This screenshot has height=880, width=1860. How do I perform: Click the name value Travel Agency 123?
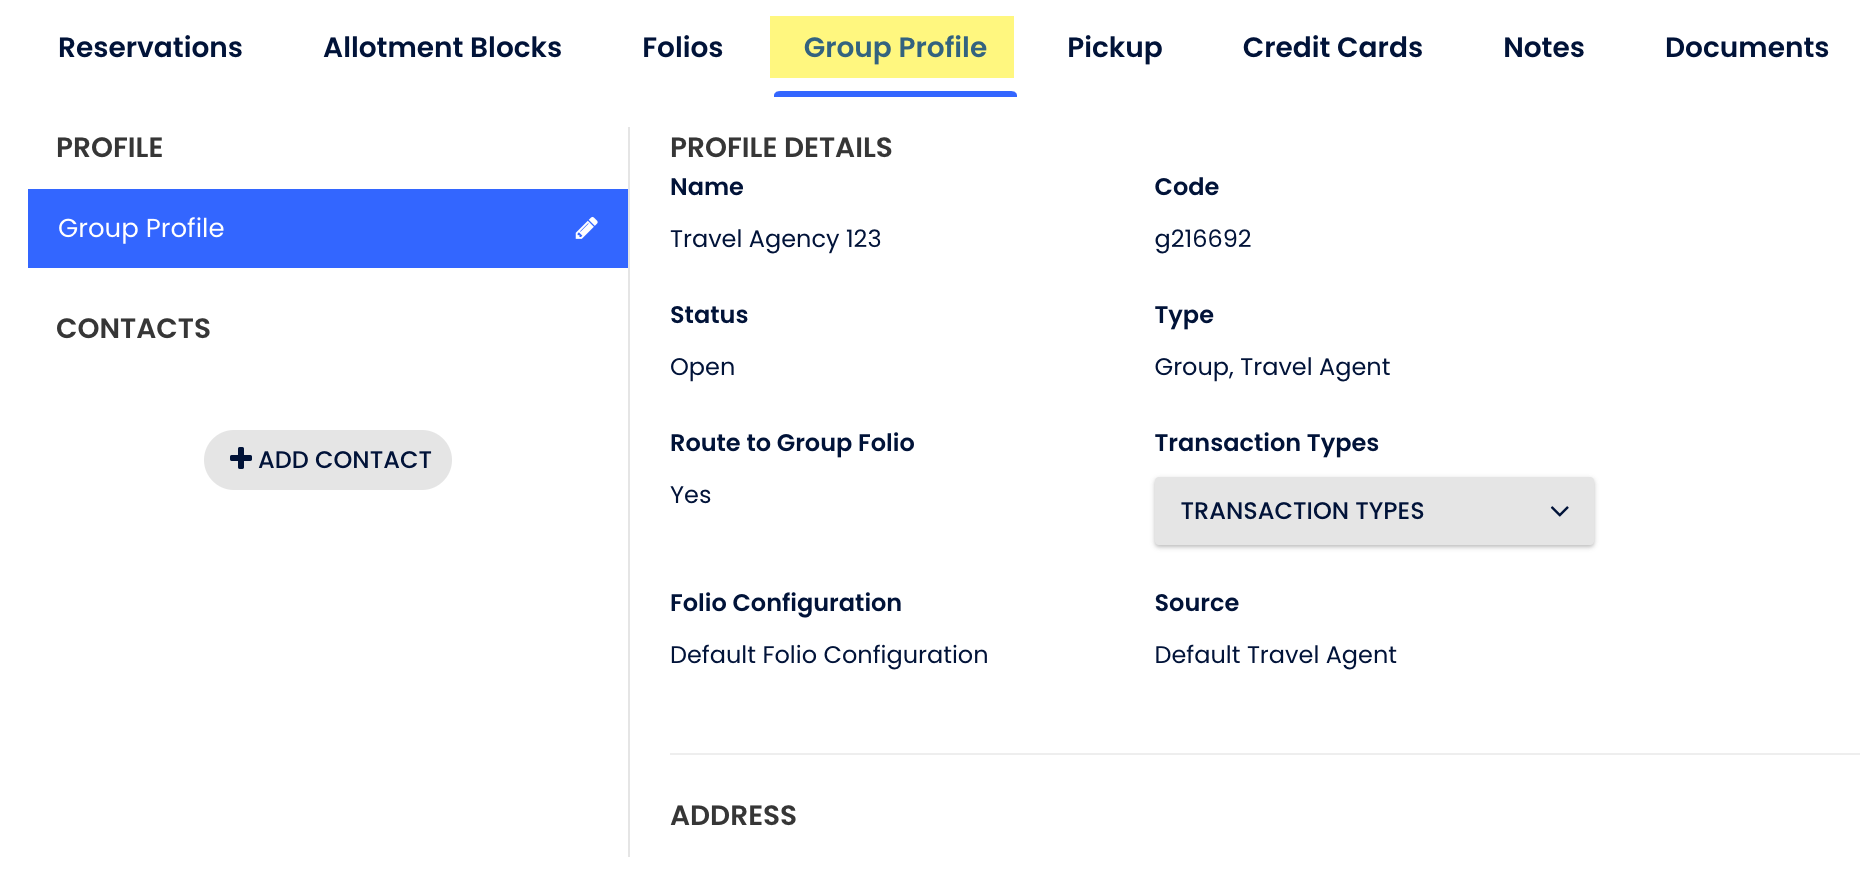[775, 239]
